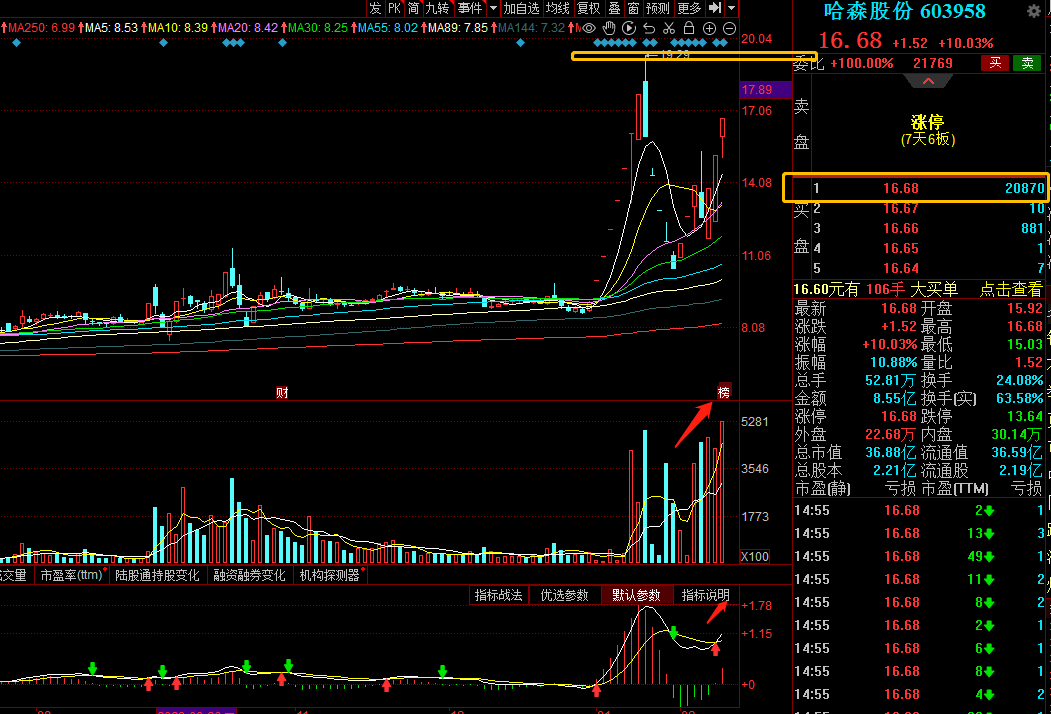
Task: Select the scissors cut tool
Action: point(669,28)
